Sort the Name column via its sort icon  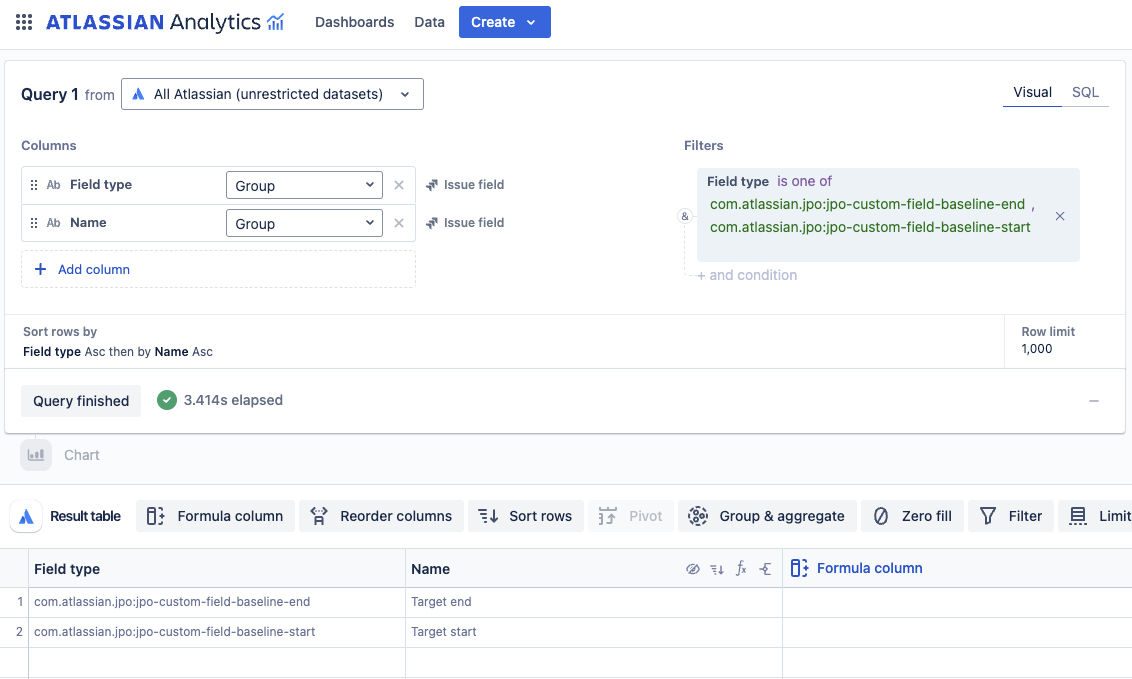717,568
